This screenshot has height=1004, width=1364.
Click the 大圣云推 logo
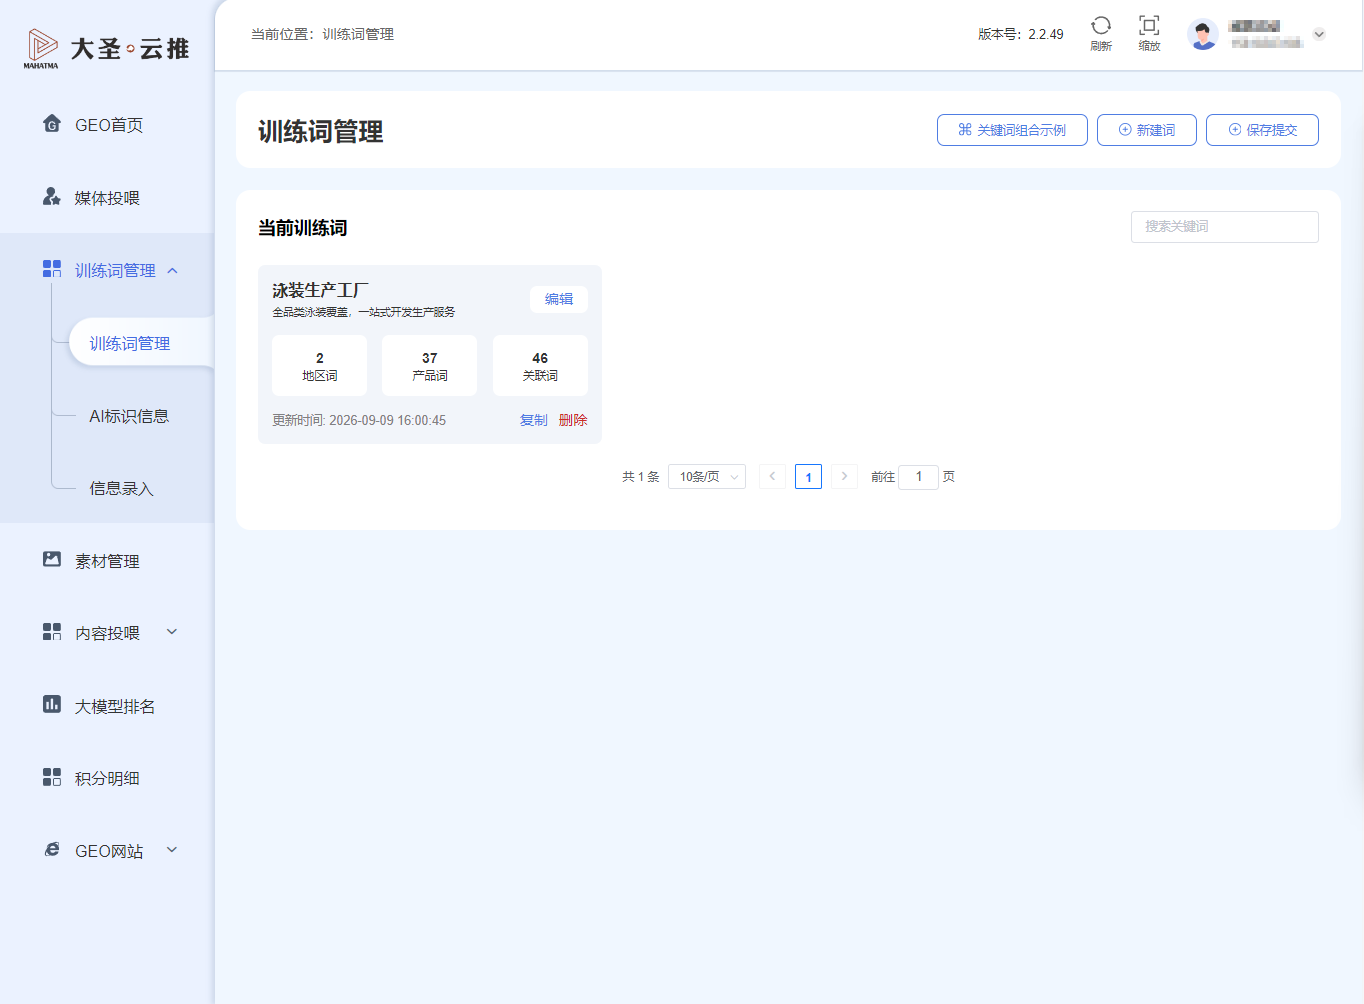coord(106,48)
